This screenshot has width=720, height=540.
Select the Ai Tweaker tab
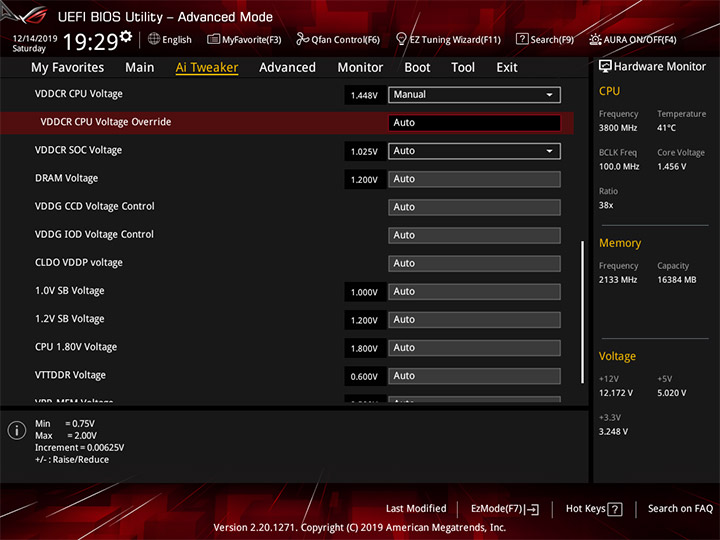point(207,68)
